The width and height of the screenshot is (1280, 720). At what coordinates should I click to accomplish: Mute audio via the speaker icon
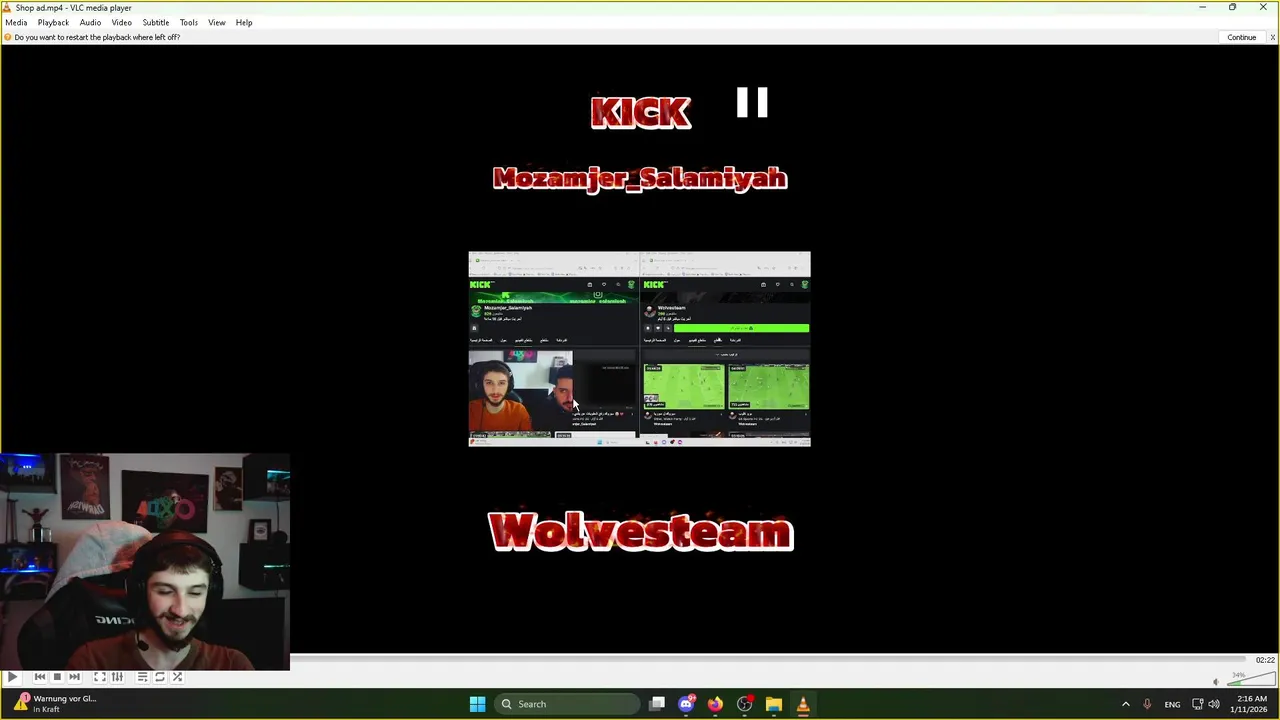click(1216, 682)
